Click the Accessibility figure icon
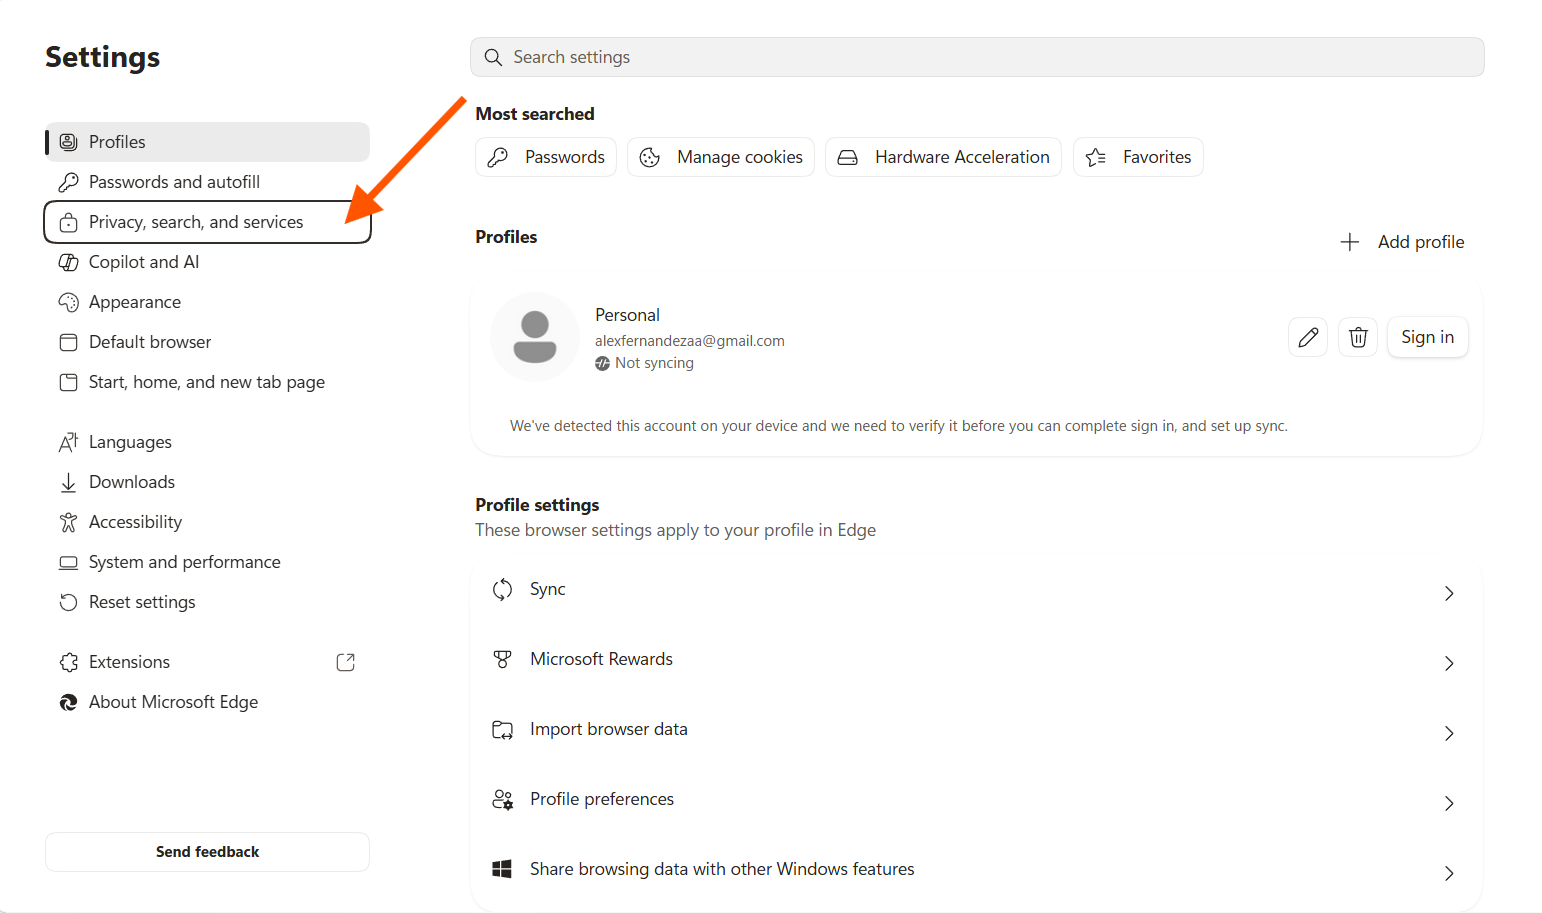Image resolution: width=1542 pixels, height=913 pixels. (x=68, y=522)
